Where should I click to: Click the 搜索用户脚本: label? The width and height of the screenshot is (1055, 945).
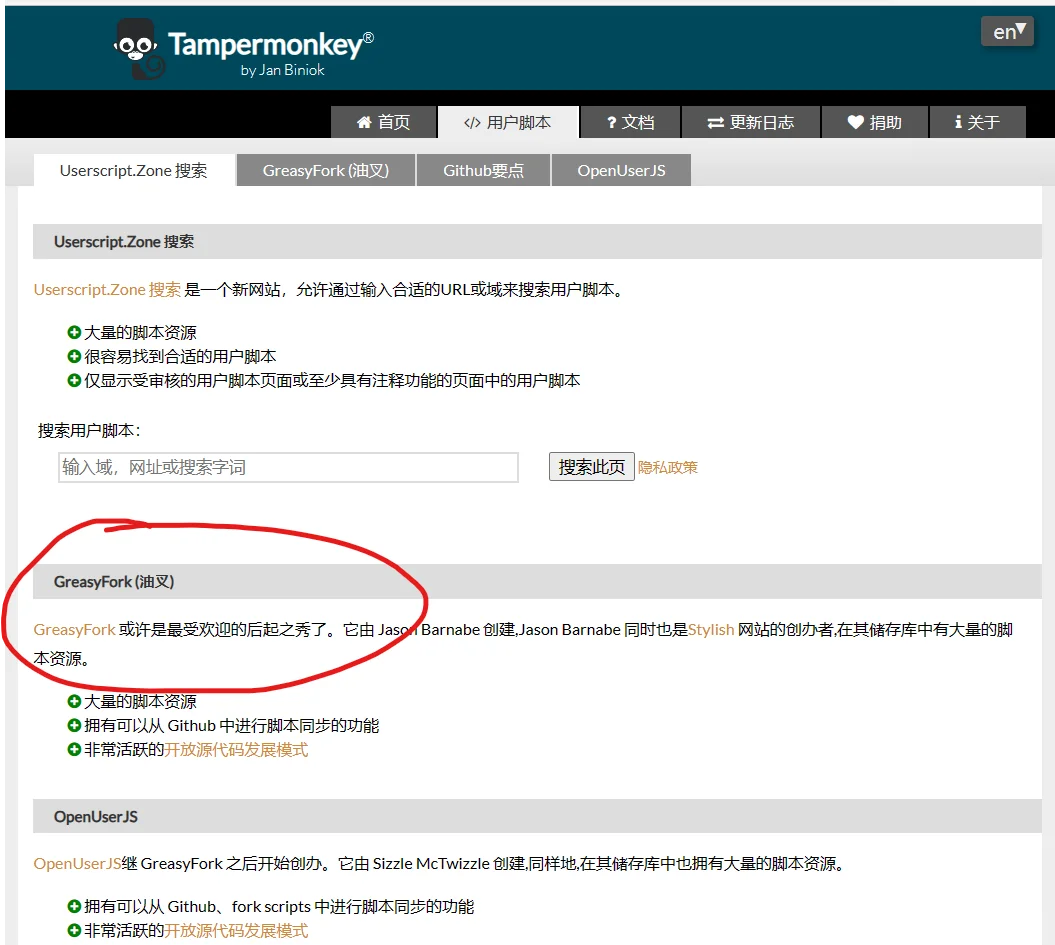pos(89,430)
